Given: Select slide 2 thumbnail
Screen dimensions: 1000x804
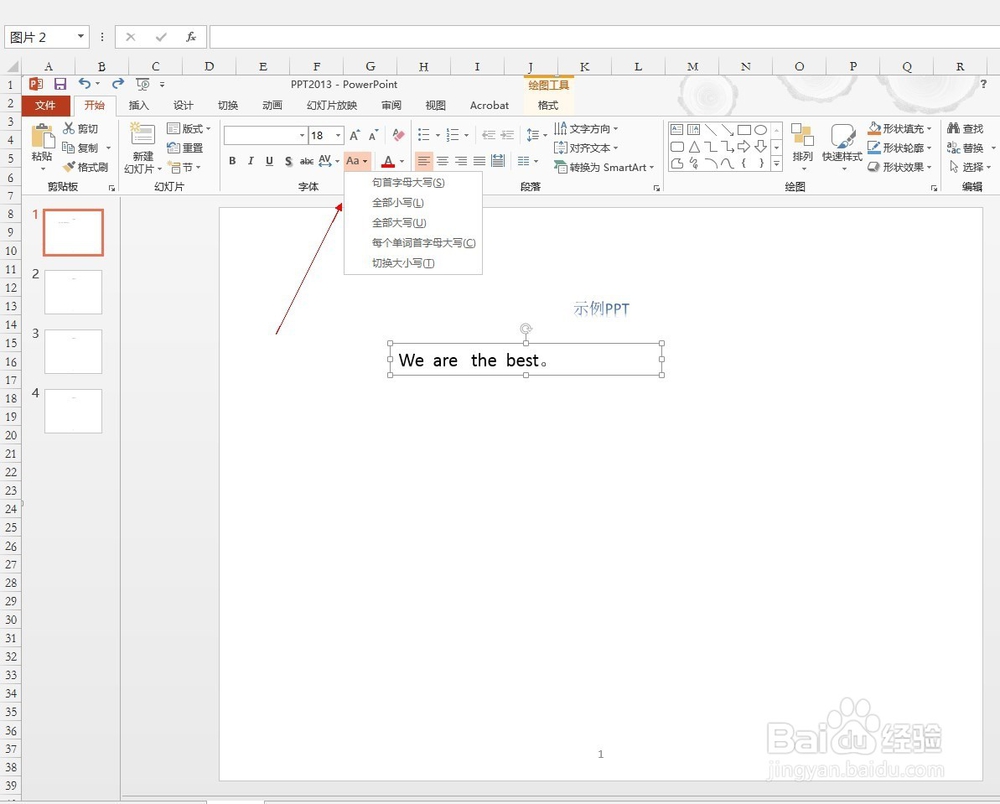Looking at the screenshot, I should pyautogui.click(x=73, y=292).
